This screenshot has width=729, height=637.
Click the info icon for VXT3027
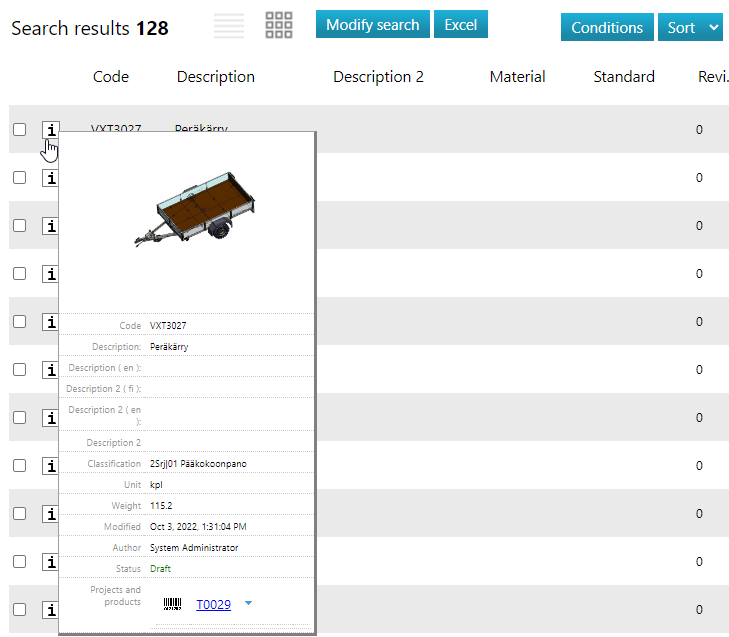click(50, 130)
